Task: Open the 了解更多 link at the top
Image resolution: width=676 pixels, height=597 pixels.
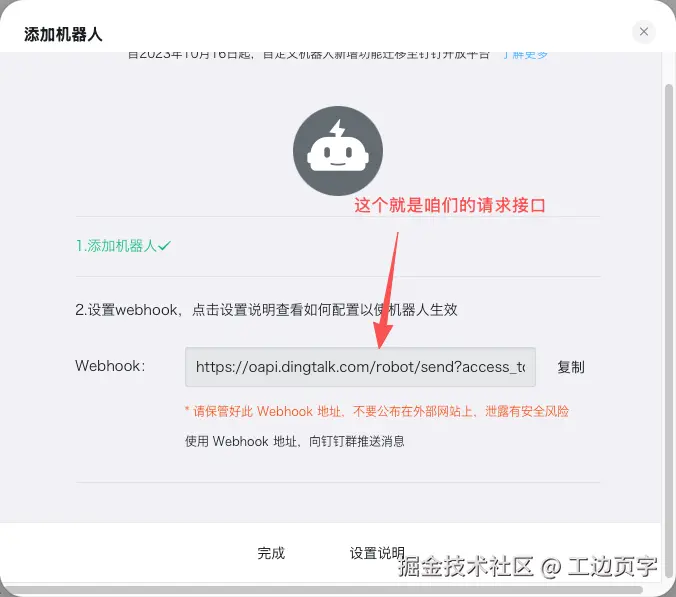Action: tap(525, 55)
